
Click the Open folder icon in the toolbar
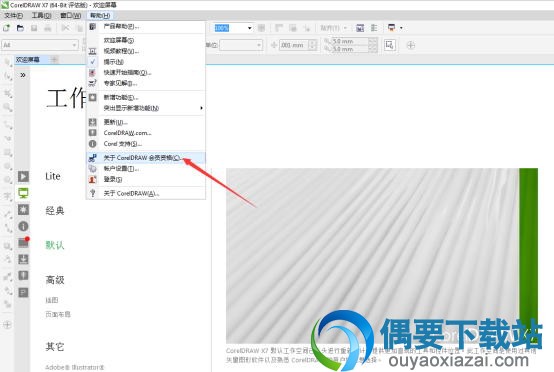20,28
